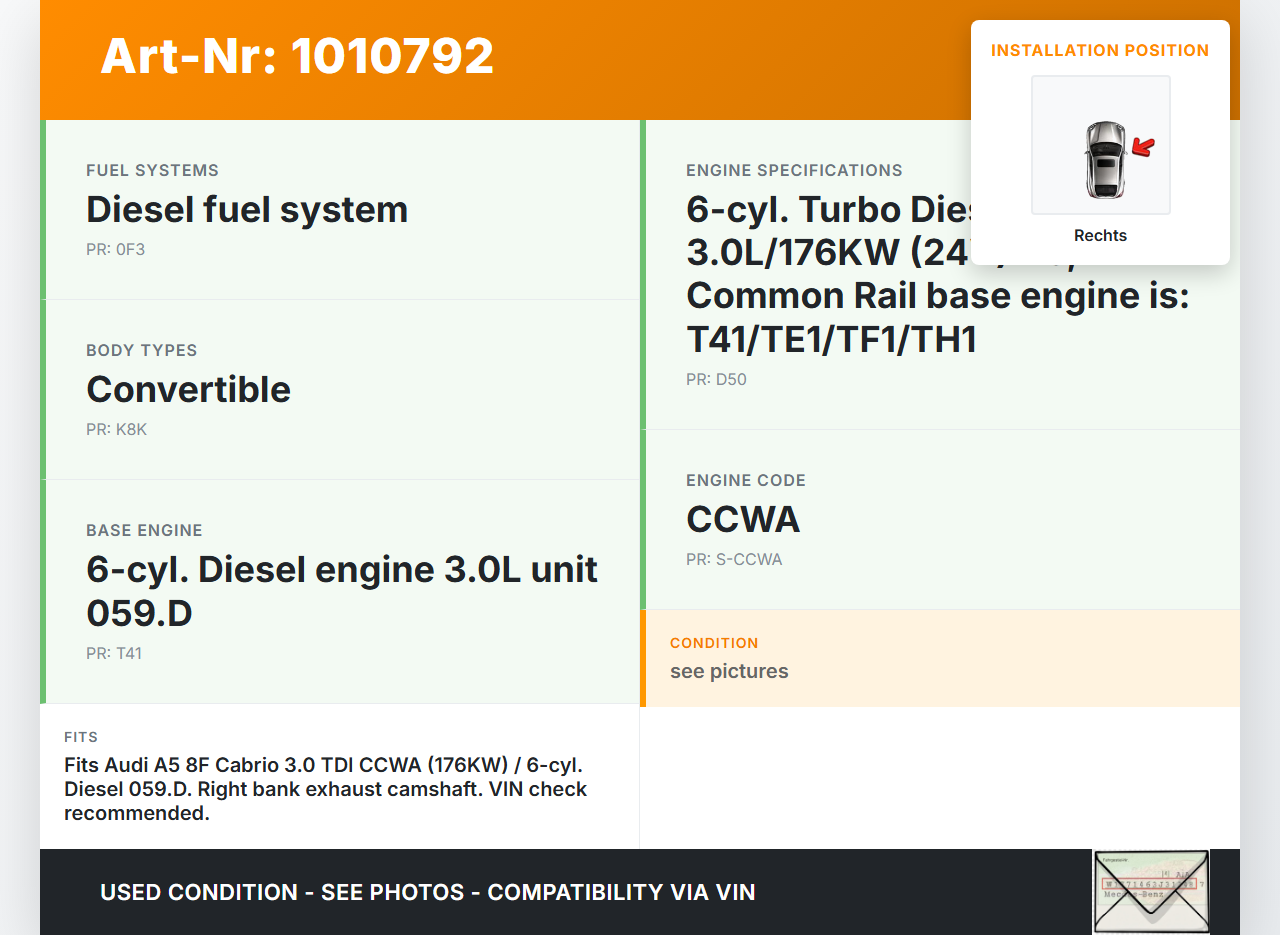The height and width of the screenshot is (935, 1280).
Task: Select the Diesel fuel system value
Action: 247,210
